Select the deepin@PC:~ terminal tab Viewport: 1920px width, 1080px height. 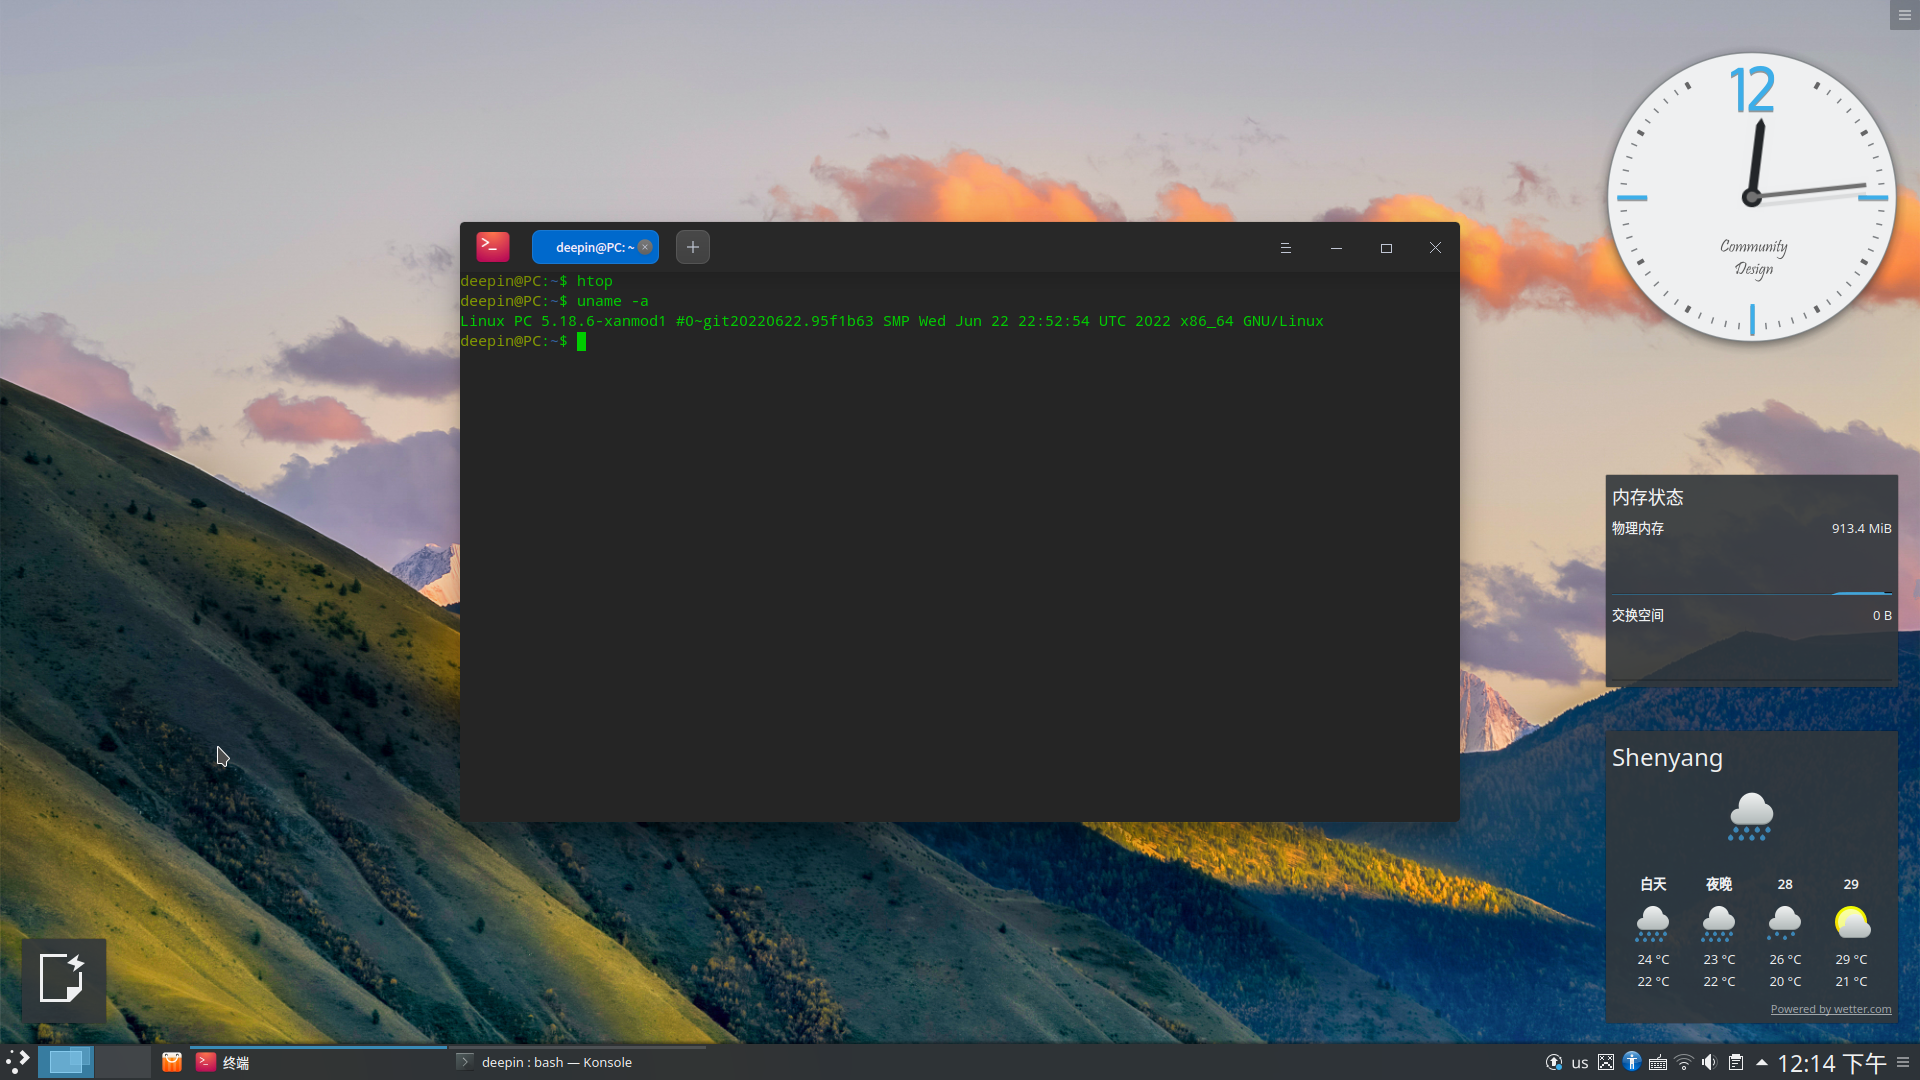tap(590, 247)
